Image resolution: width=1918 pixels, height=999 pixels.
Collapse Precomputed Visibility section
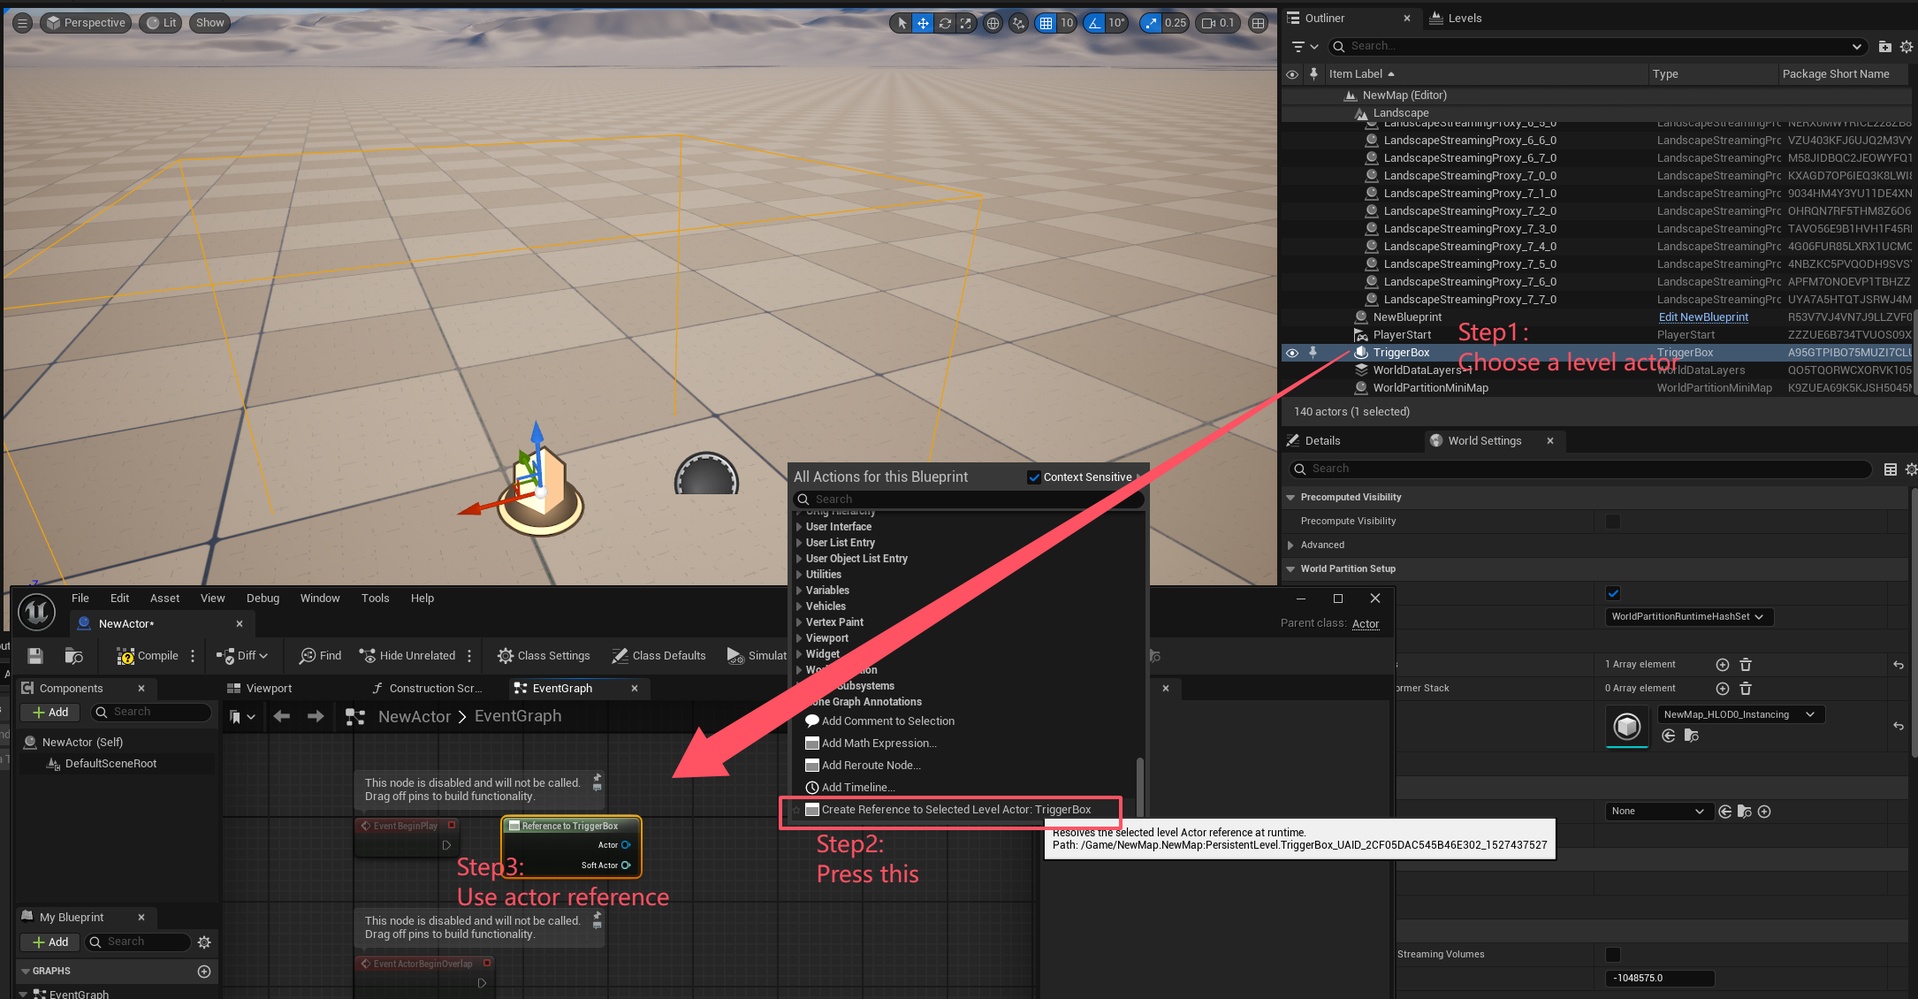pos(1290,497)
